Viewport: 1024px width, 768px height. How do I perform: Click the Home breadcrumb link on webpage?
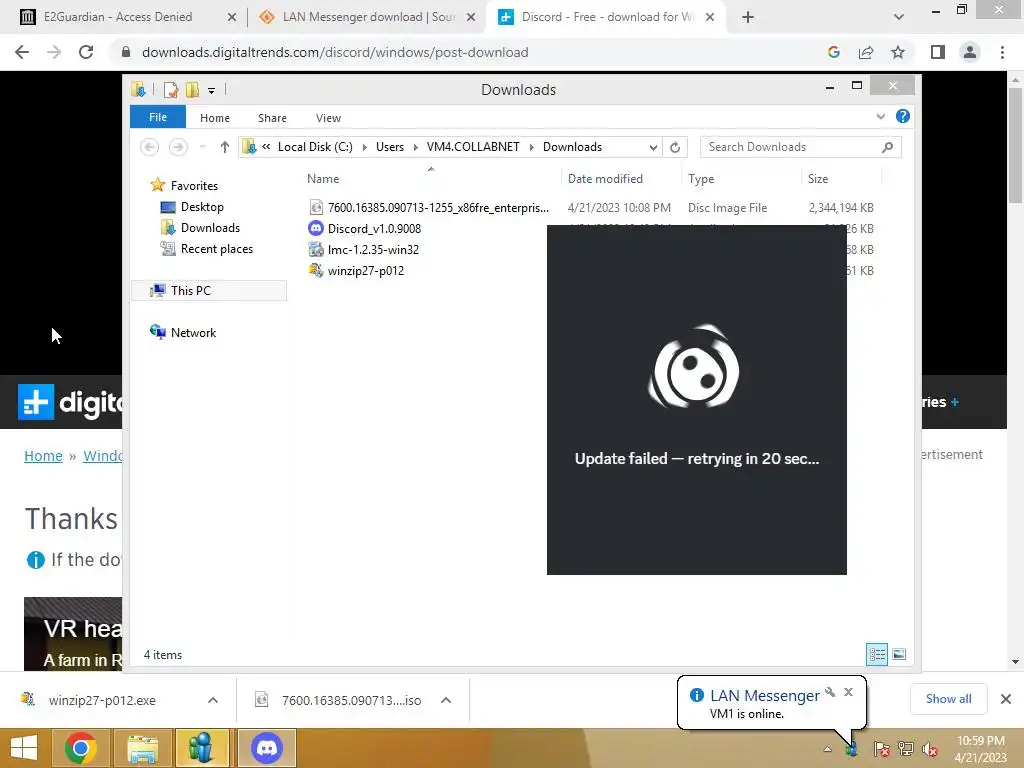(x=43, y=456)
